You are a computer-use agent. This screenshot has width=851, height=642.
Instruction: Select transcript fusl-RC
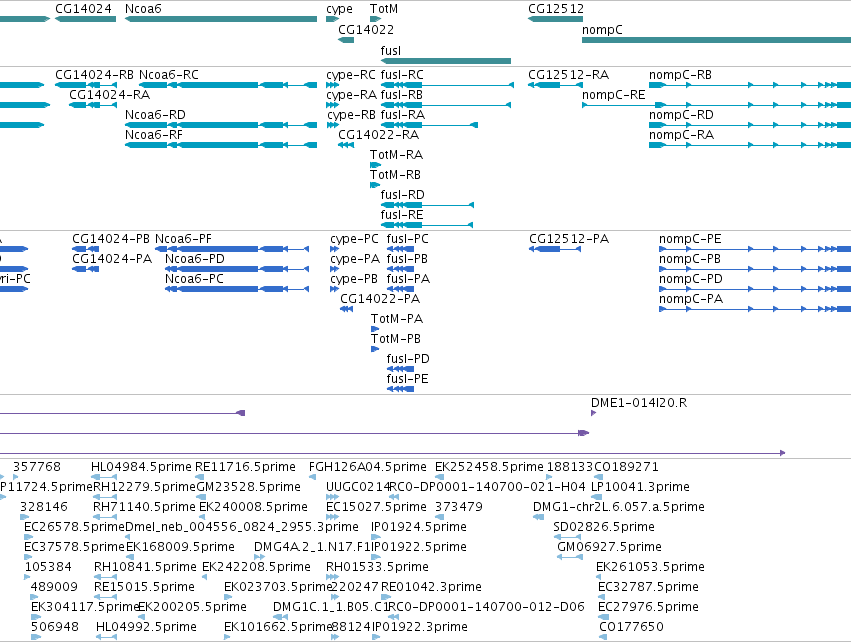coord(447,85)
